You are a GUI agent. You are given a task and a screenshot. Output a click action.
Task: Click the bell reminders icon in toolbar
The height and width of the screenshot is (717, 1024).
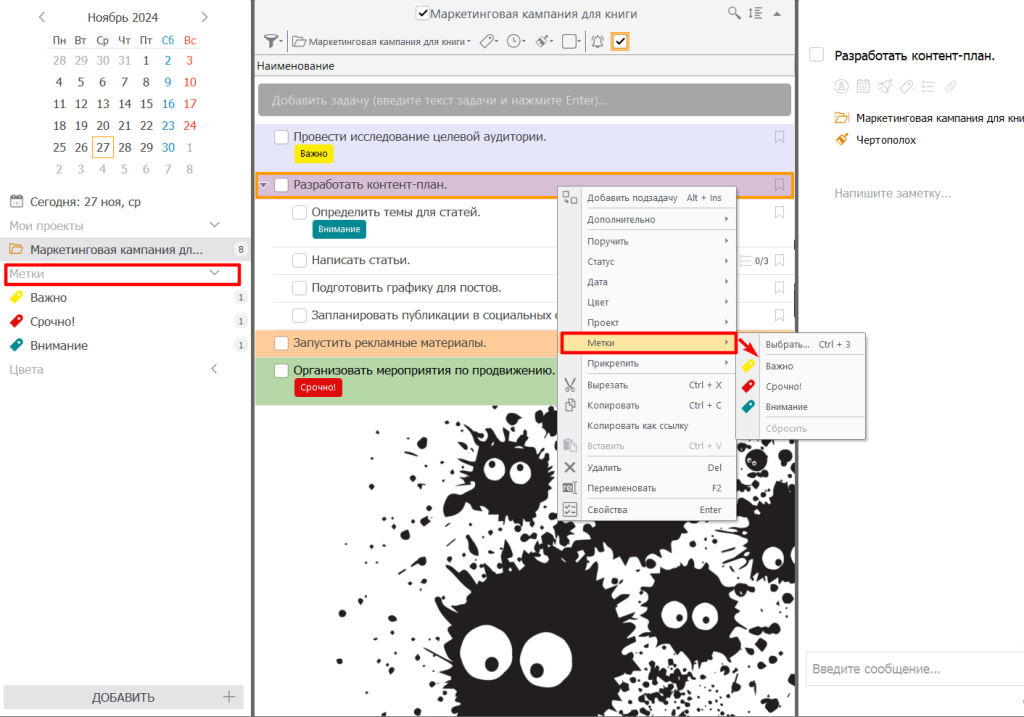[598, 41]
